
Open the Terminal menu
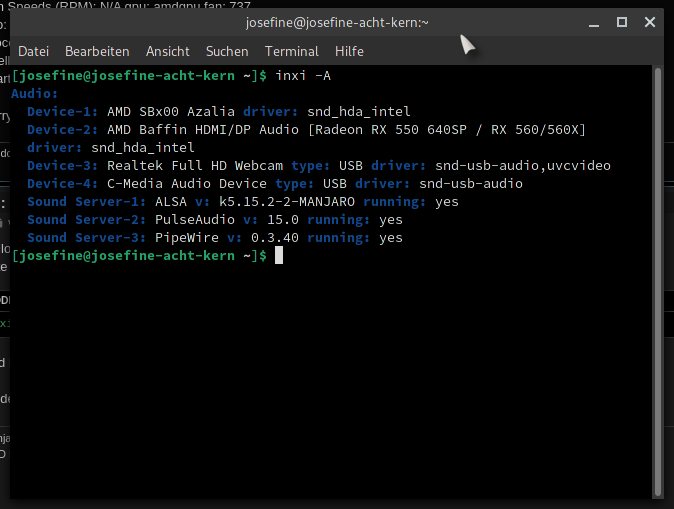(x=292, y=51)
